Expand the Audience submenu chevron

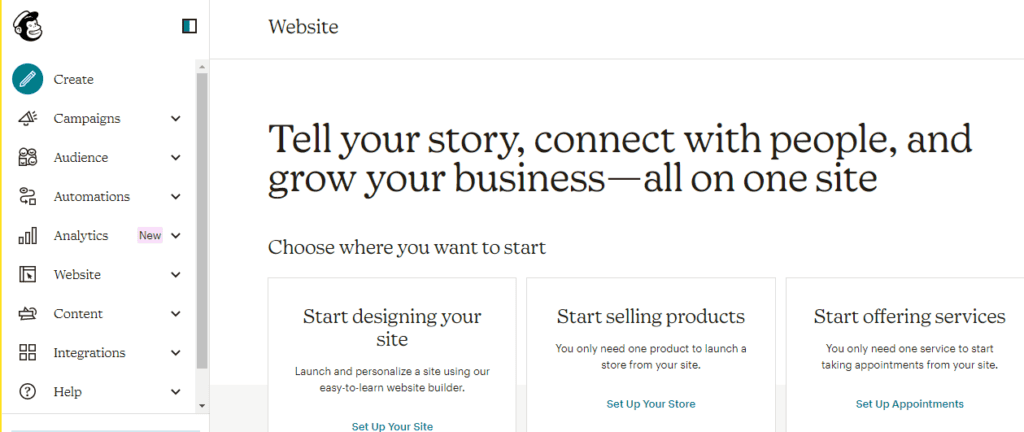(176, 158)
